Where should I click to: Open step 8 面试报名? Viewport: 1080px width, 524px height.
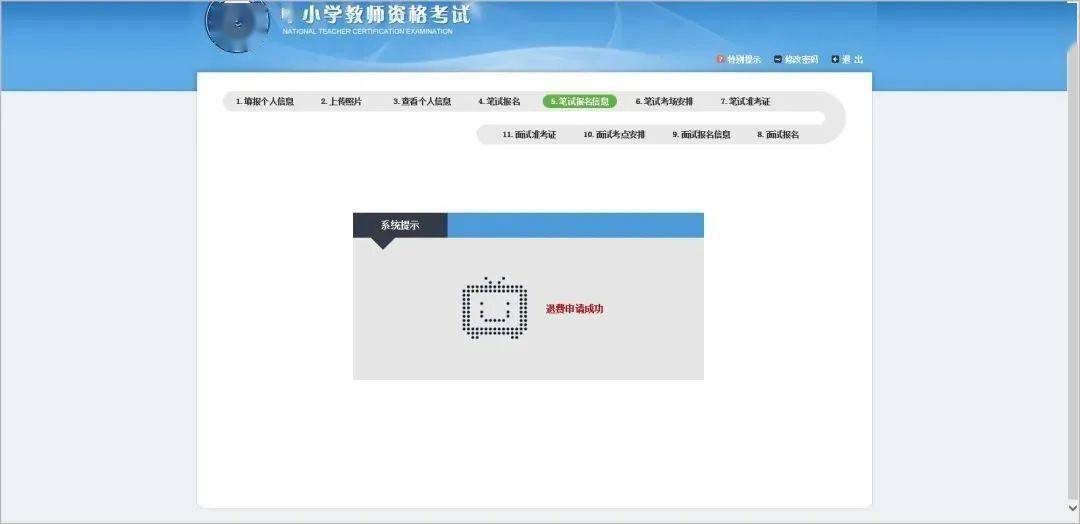point(778,134)
